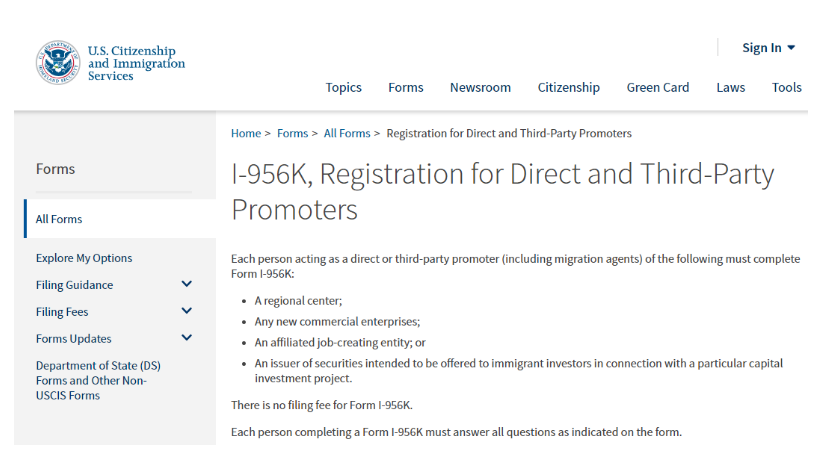Open the Green Card menu
Screen dimensions: 818x456
tap(657, 88)
